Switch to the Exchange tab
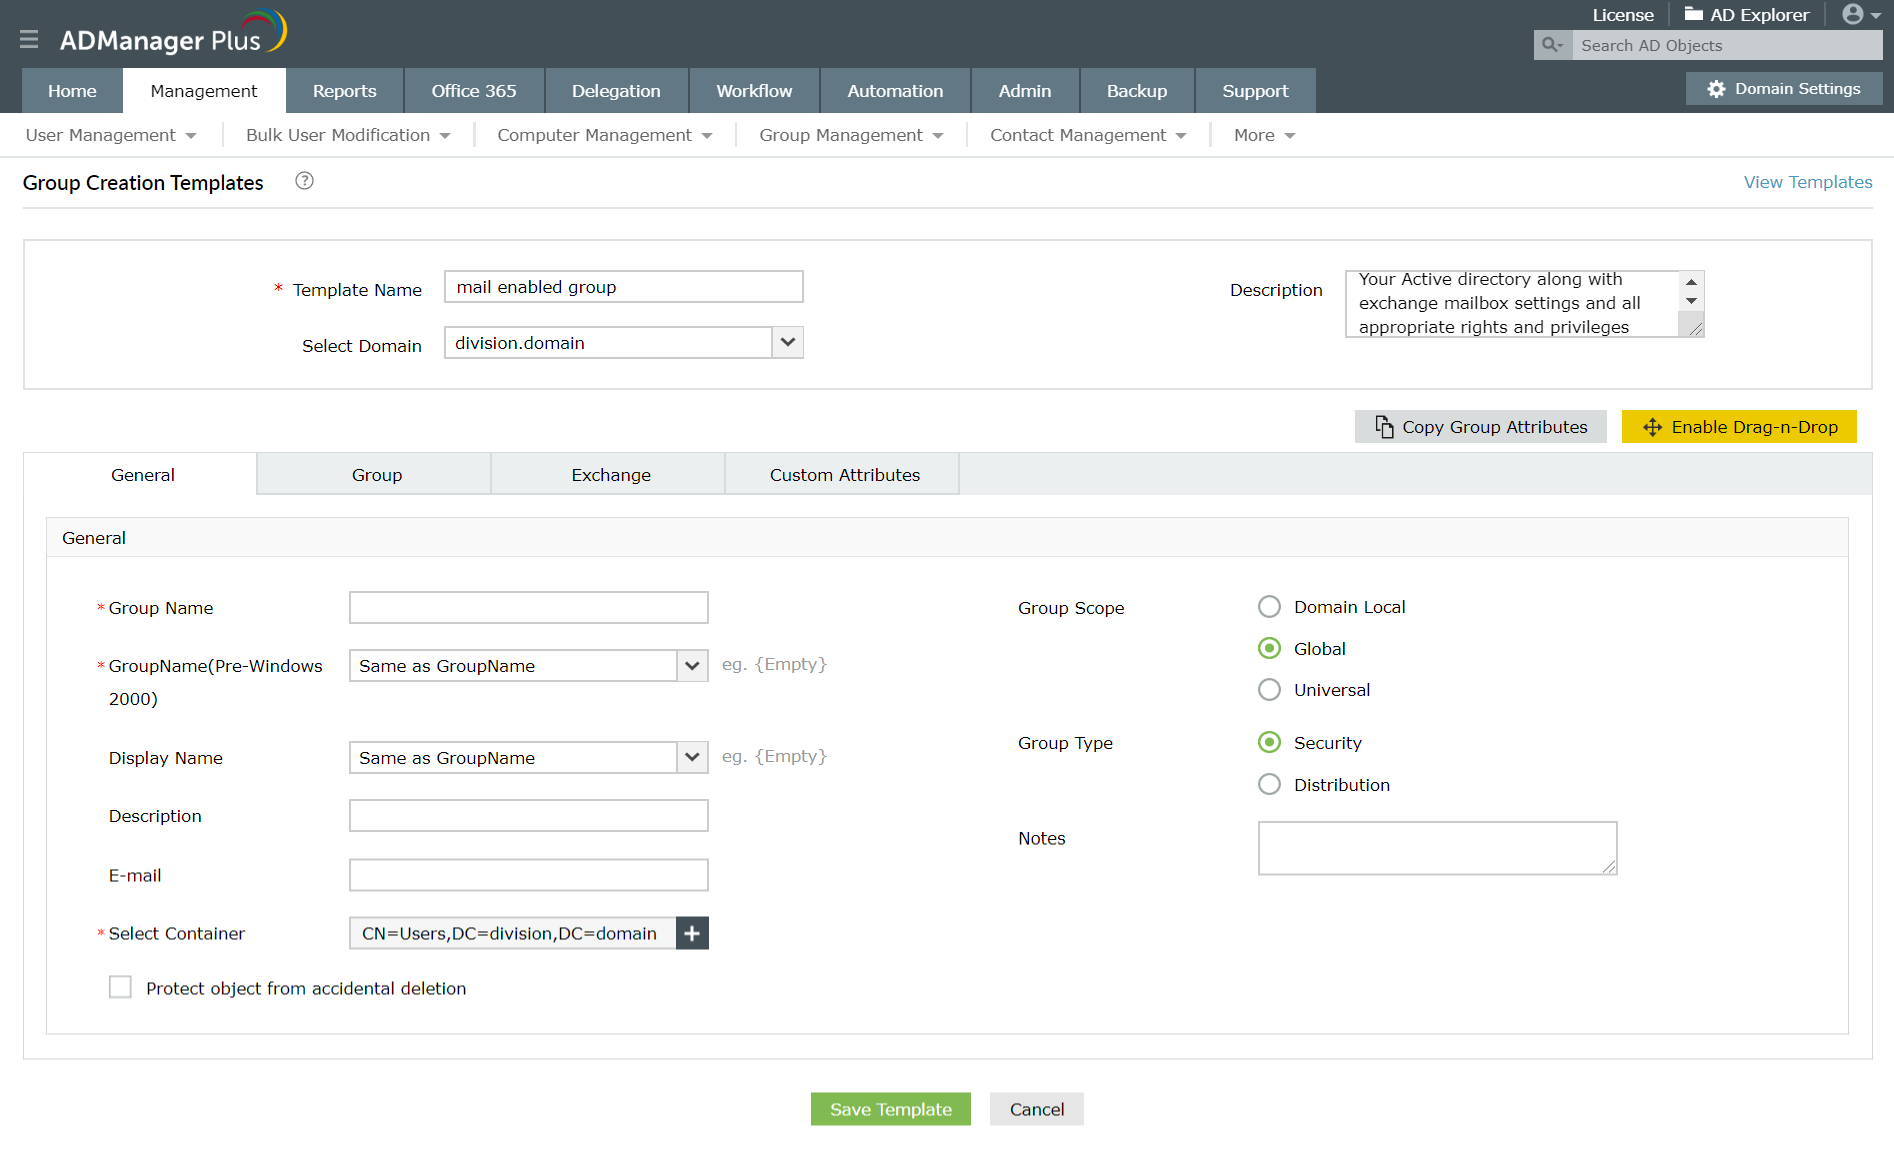This screenshot has height=1155, width=1894. (x=610, y=475)
